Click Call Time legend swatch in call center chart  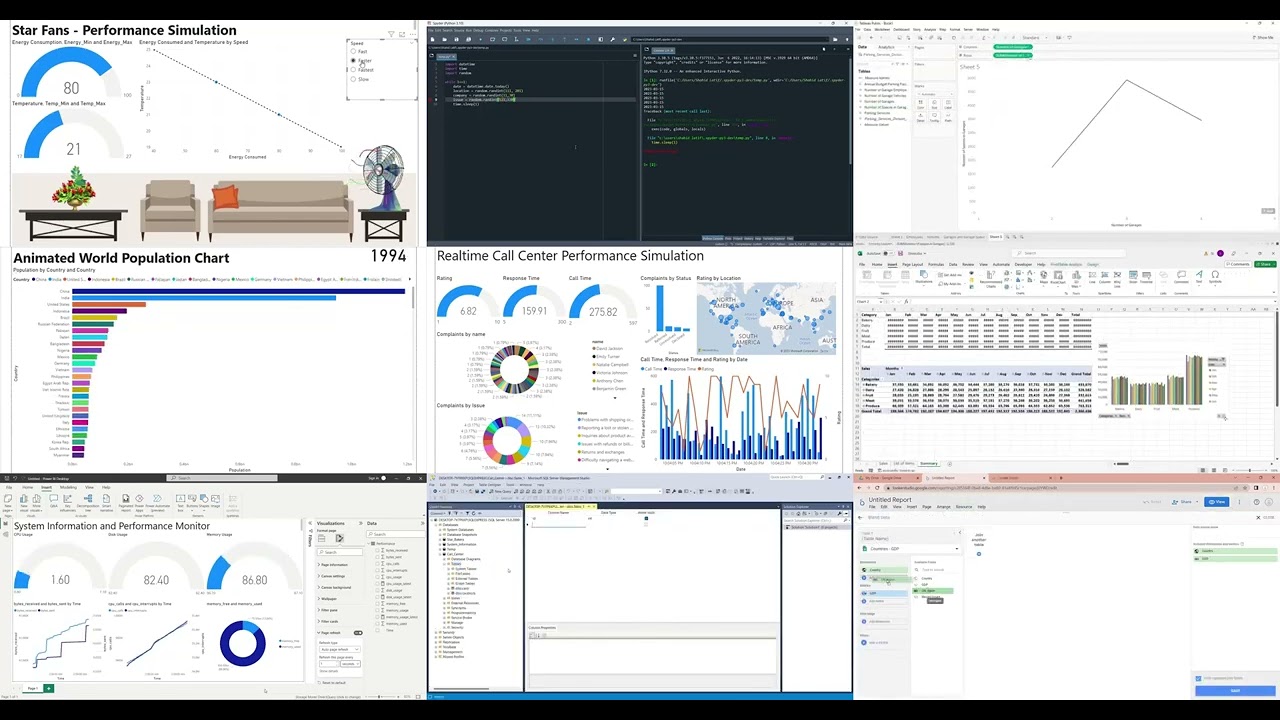coord(643,369)
